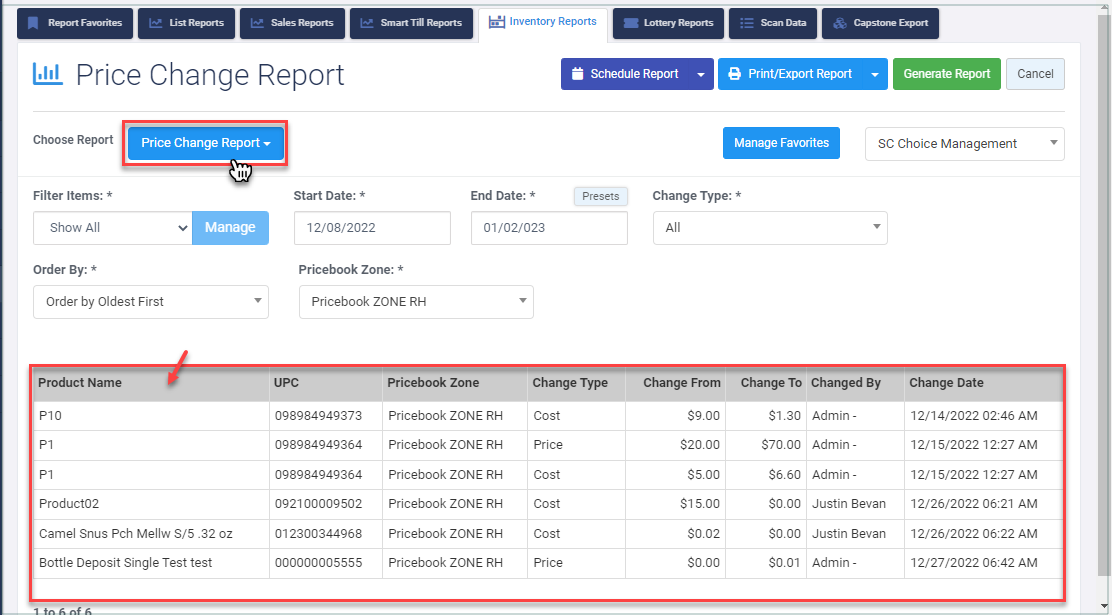Image resolution: width=1112 pixels, height=615 pixels.
Task: Click UPC 092100009502 cell
Action: pyautogui.click(x=326, y=504)
